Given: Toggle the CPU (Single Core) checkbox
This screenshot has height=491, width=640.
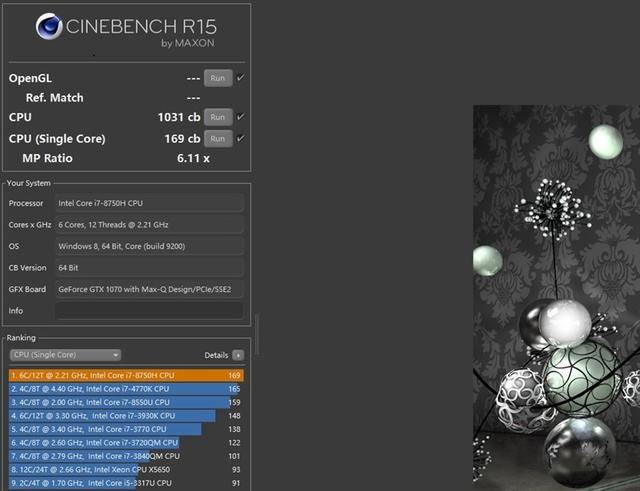Looking at the screenshot, I should click(241, 138).
